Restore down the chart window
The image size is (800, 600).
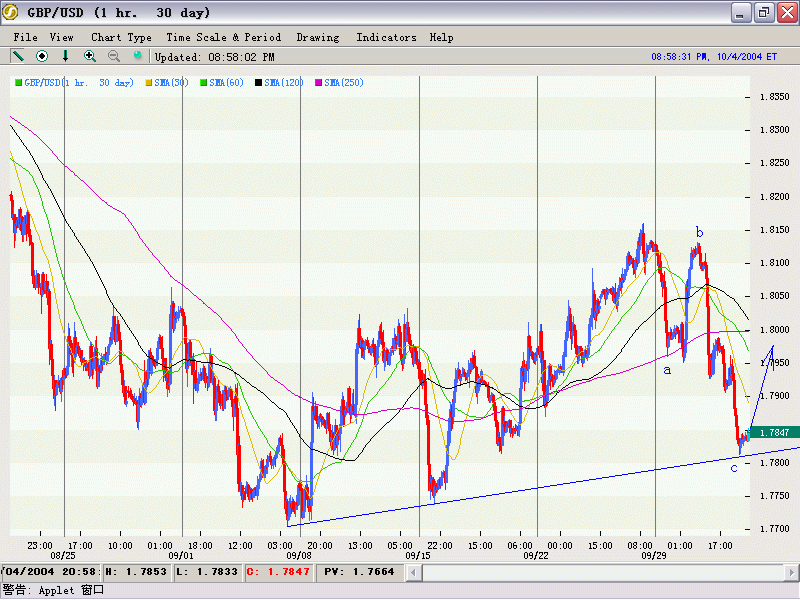click(x=763, y=13)
